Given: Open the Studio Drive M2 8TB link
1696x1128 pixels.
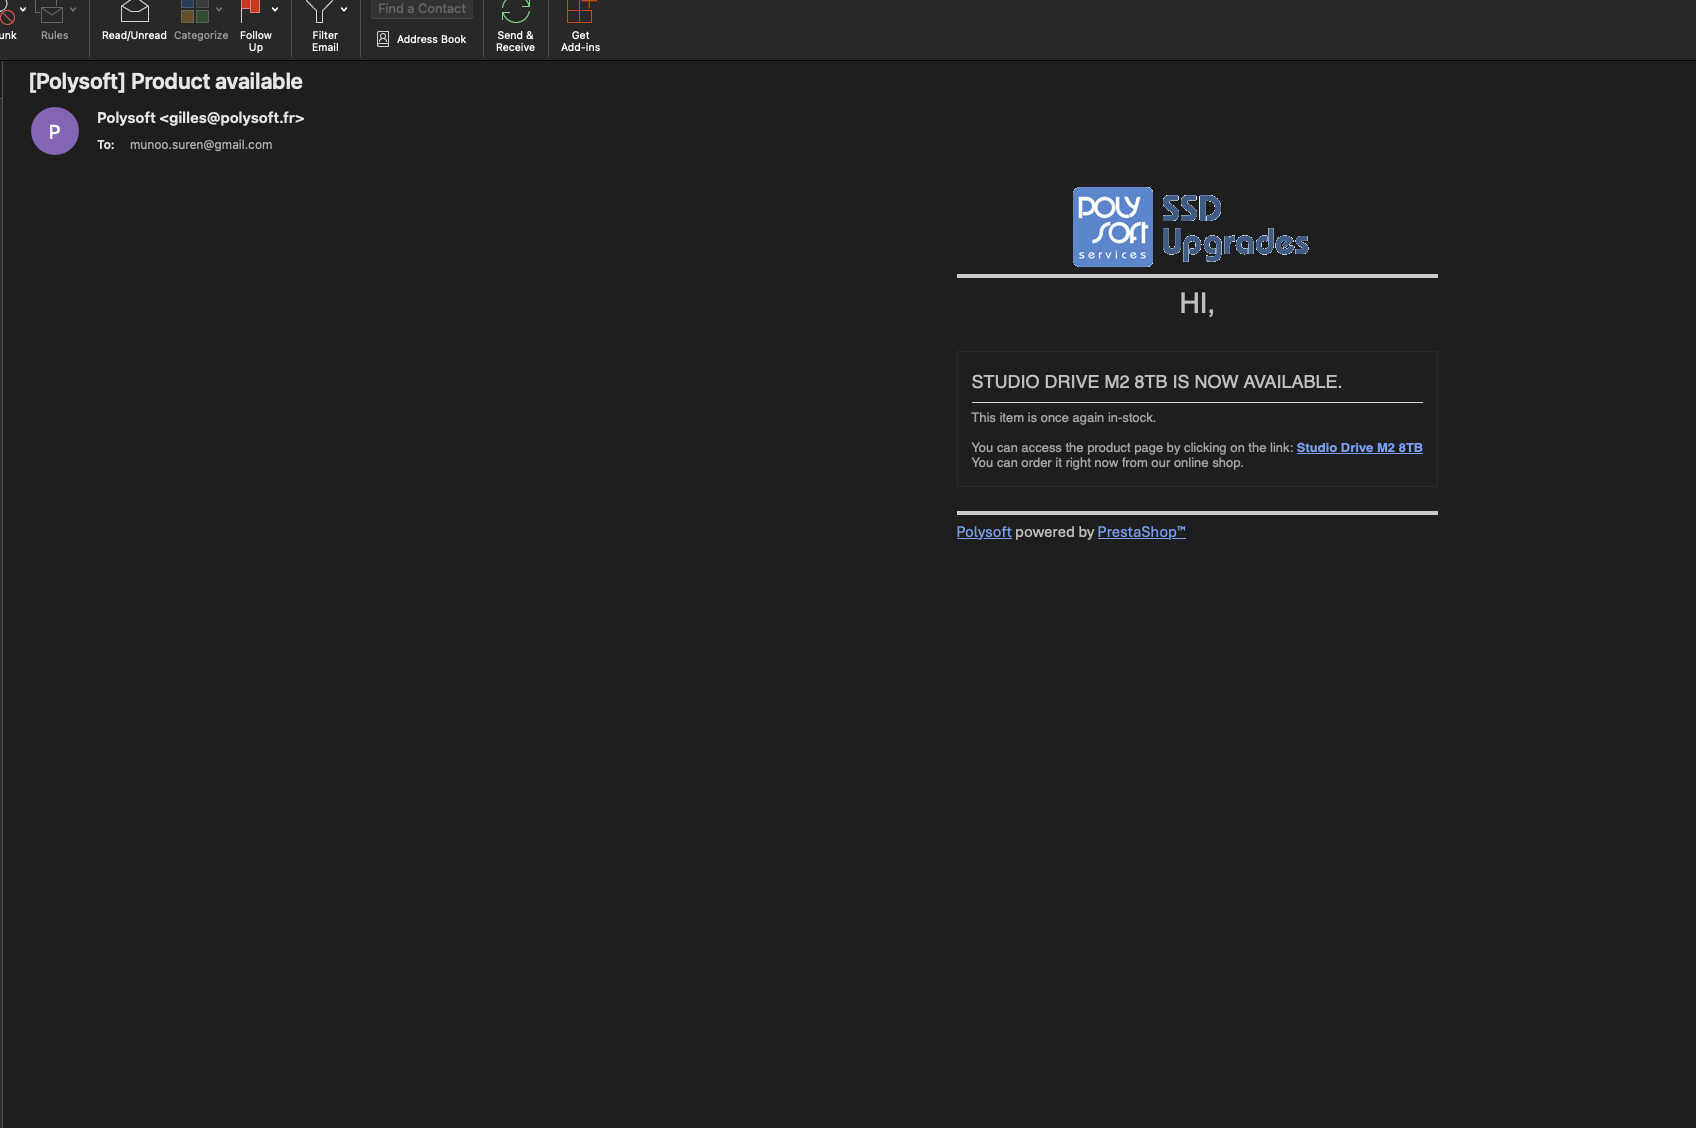Looking at the screenshot, I should 1359,447.
